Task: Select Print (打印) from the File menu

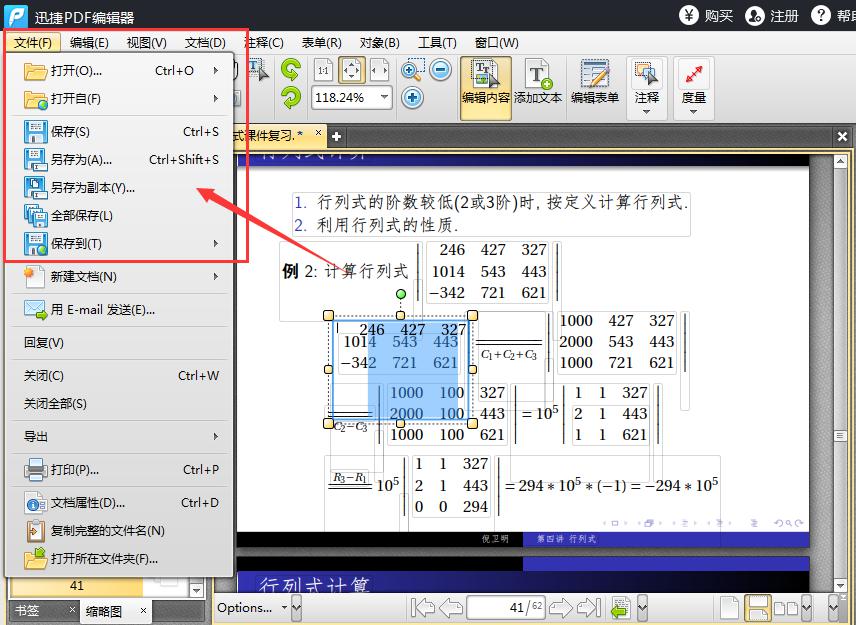Action: (x=74, y=469)
